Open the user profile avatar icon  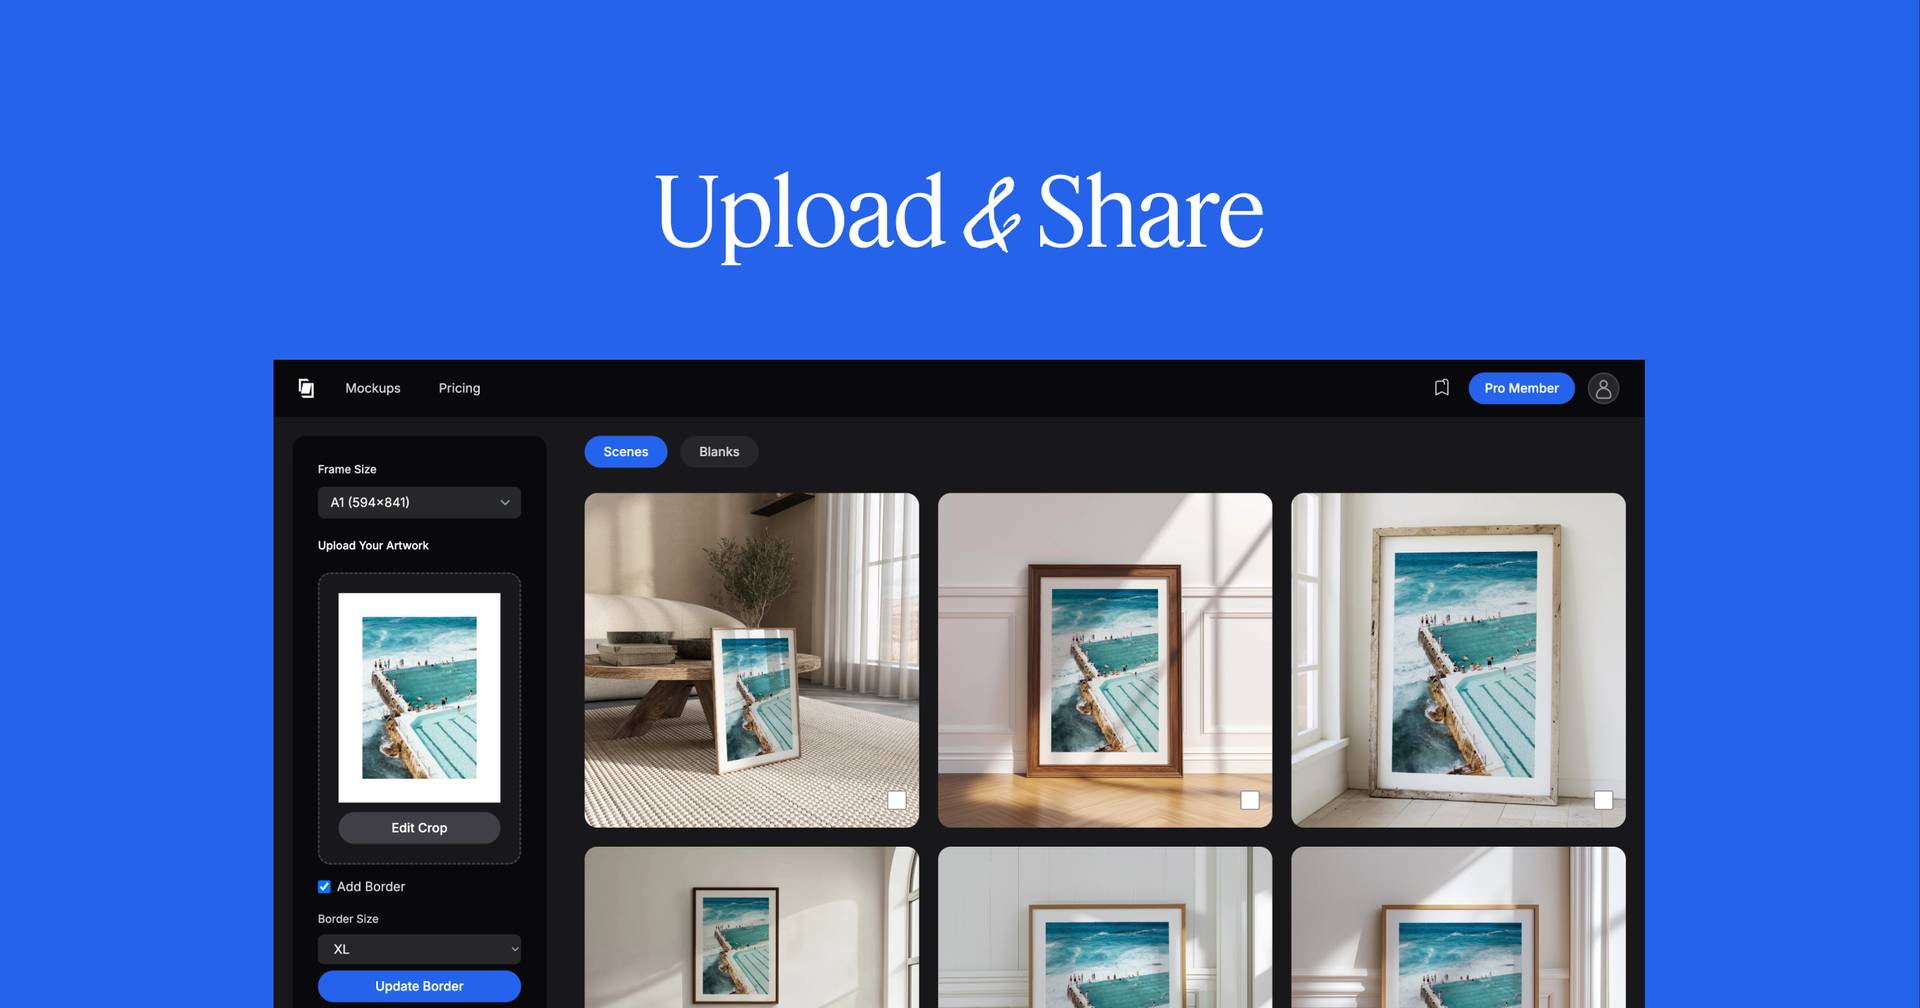1602,388
